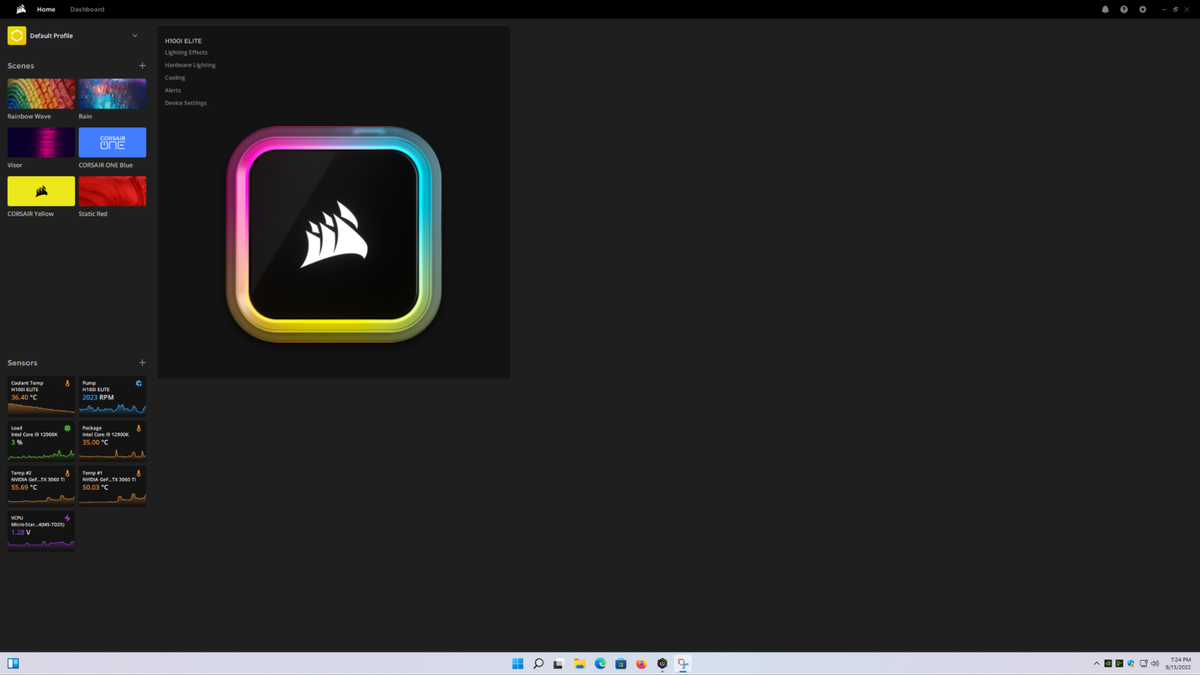Viewport: 1200px width, 675px height.
Task: Open the Home tab
Action: tap(46, 9)
